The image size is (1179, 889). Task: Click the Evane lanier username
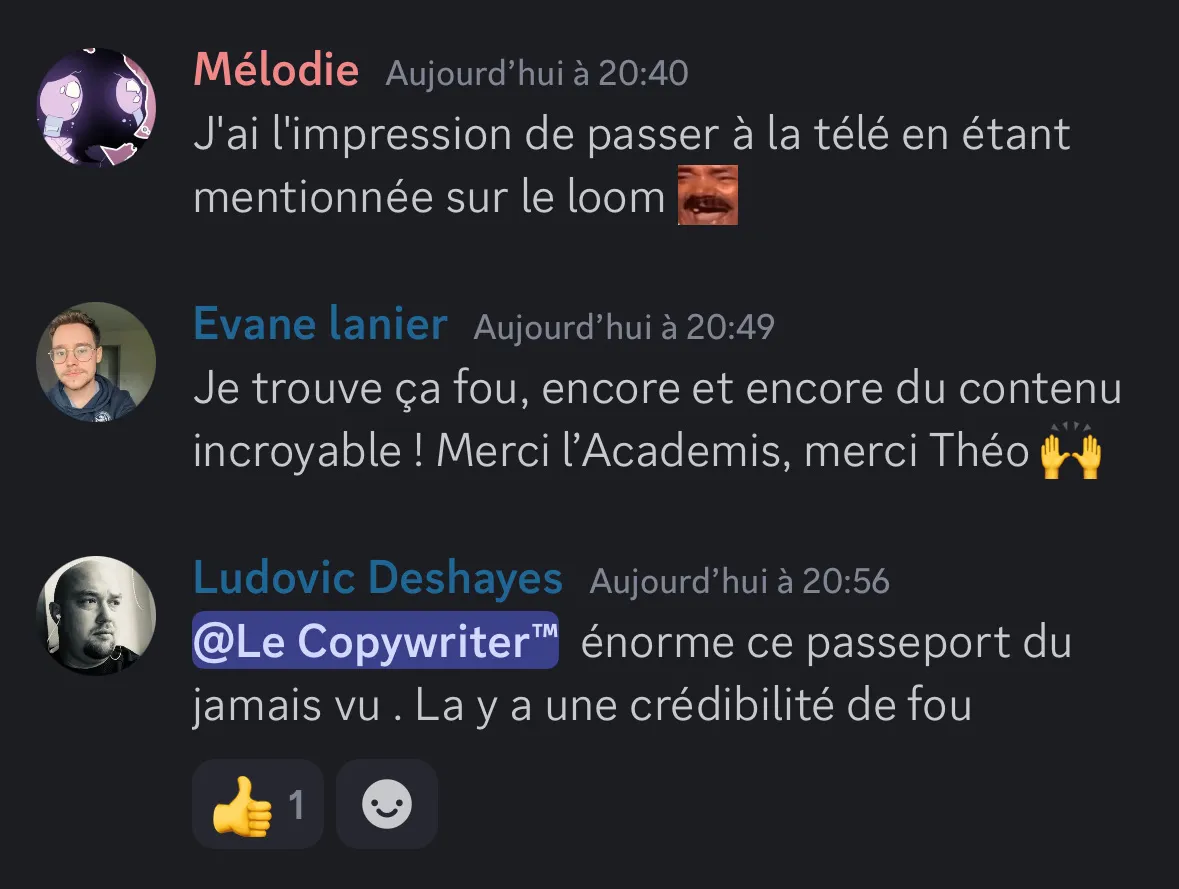(x=320, y=324)
